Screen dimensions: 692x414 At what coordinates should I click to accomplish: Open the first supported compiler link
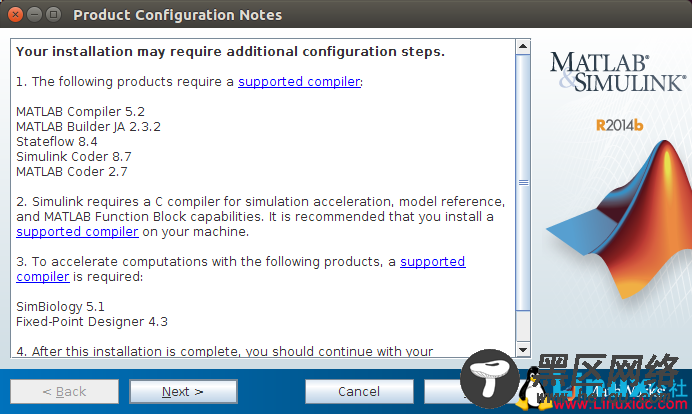point(298,82)
